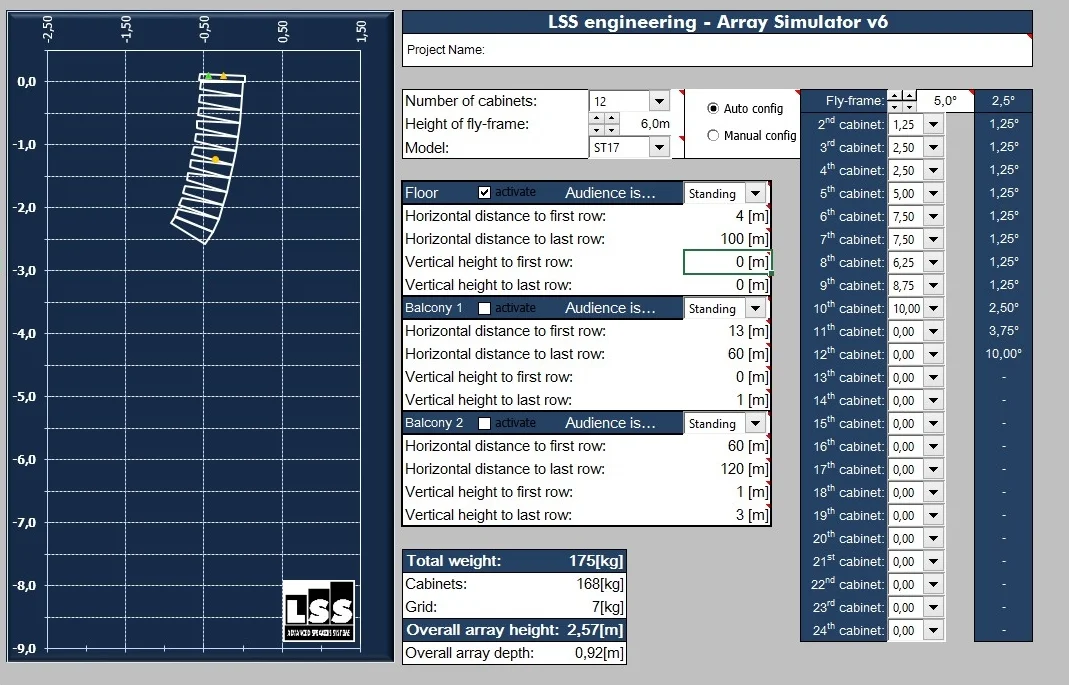Click the orange center-of-gravity dot in the array
Image resolution: width=1069 pixels, height=685 pixels.
click(215, 159)
